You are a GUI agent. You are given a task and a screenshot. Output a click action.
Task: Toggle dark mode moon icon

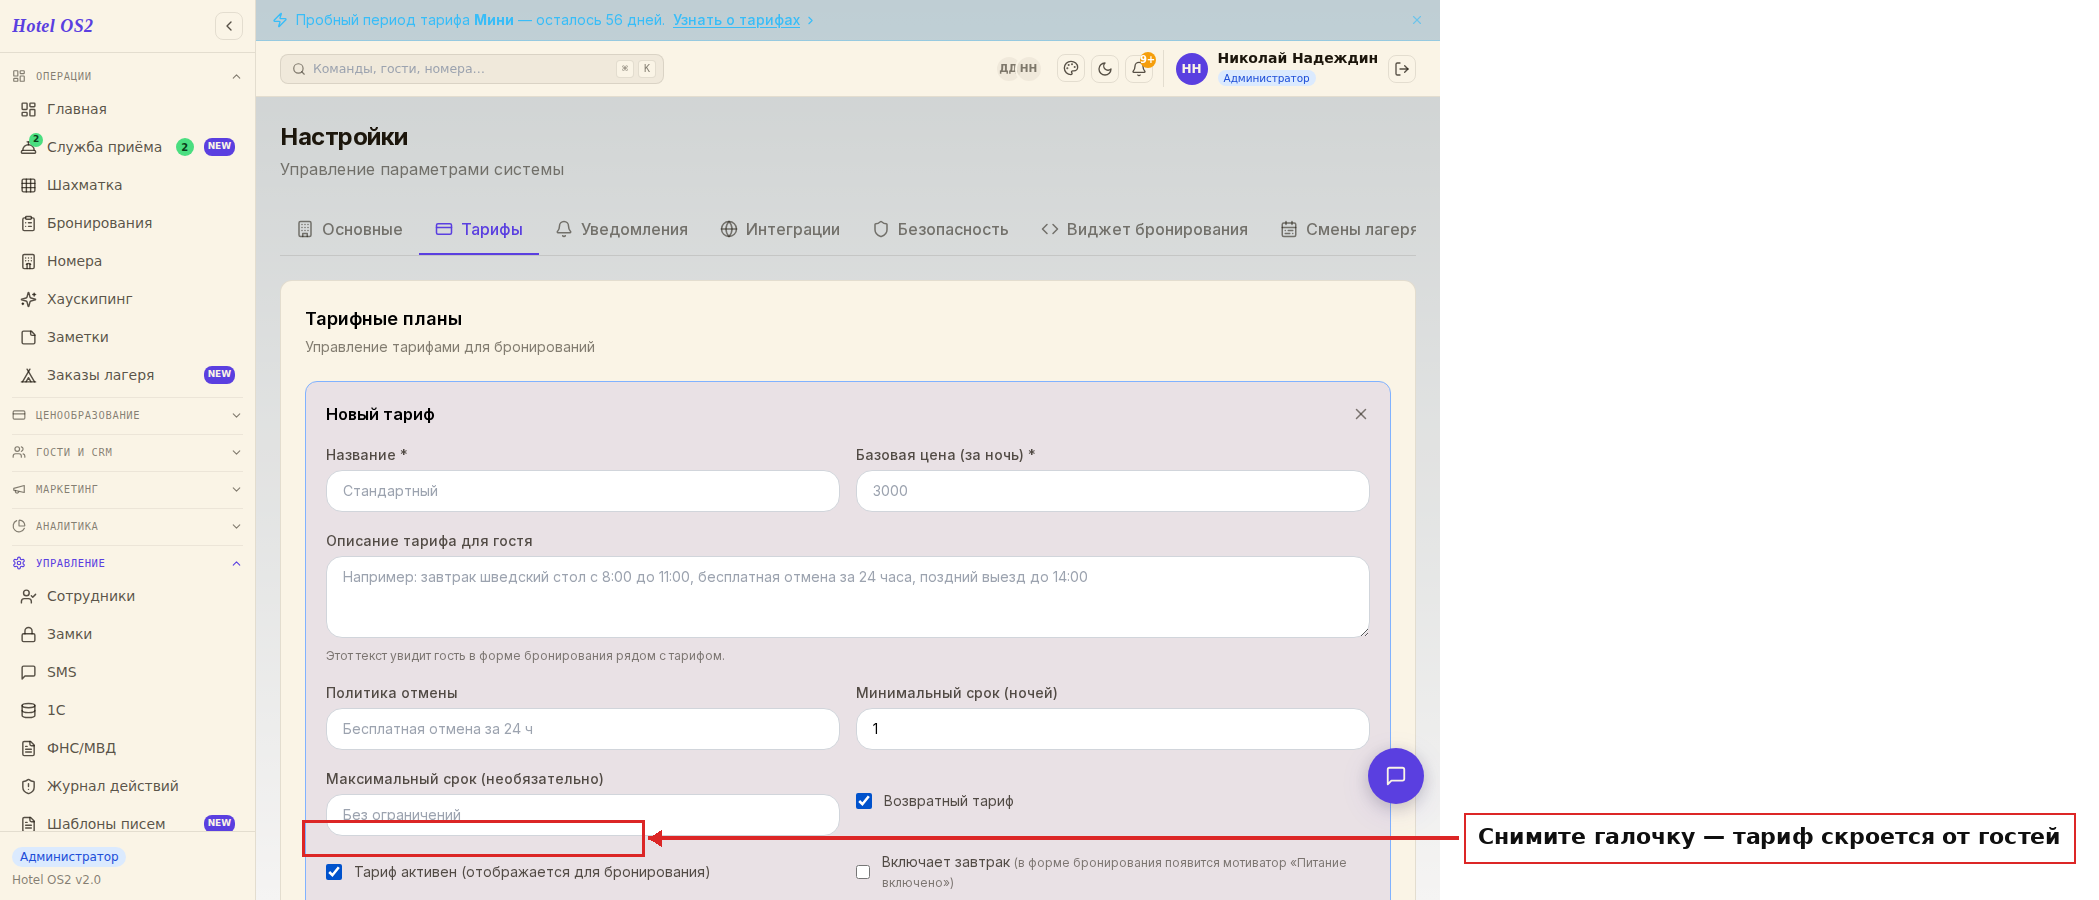point(1105,69)
